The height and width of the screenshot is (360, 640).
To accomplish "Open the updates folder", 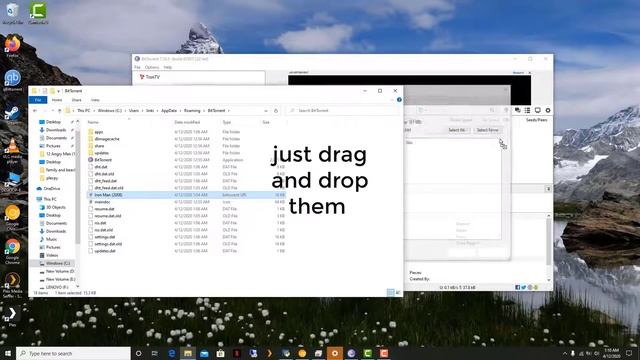I will click(x=102, y=153).
